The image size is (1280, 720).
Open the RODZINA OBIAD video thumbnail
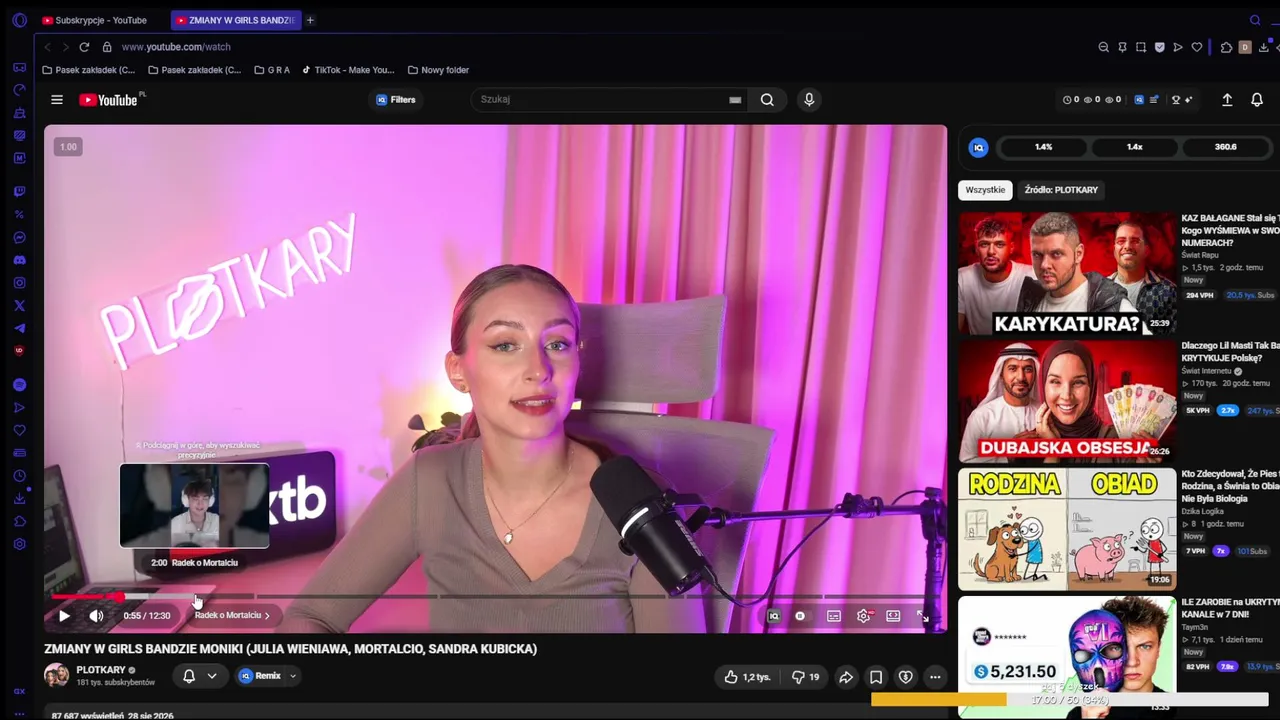click(1067, 529)
